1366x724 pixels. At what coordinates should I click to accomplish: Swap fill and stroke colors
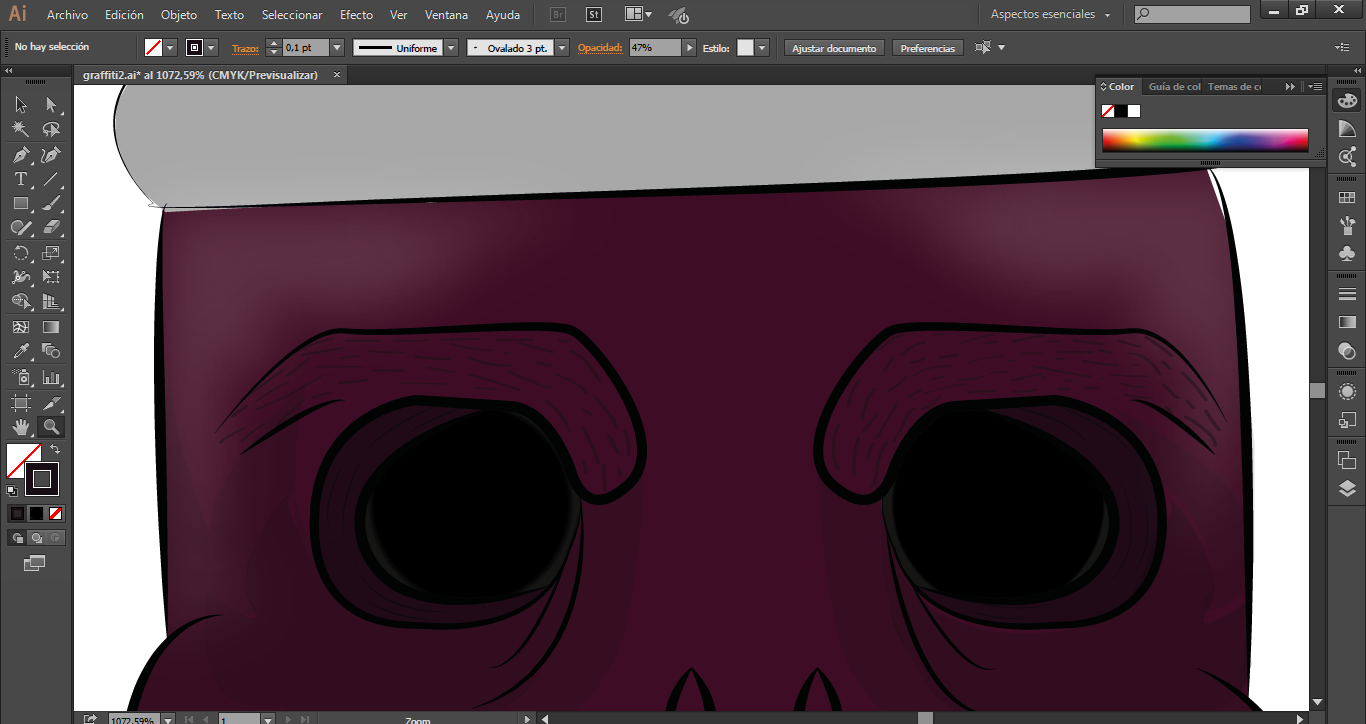[x=55, y=450]
